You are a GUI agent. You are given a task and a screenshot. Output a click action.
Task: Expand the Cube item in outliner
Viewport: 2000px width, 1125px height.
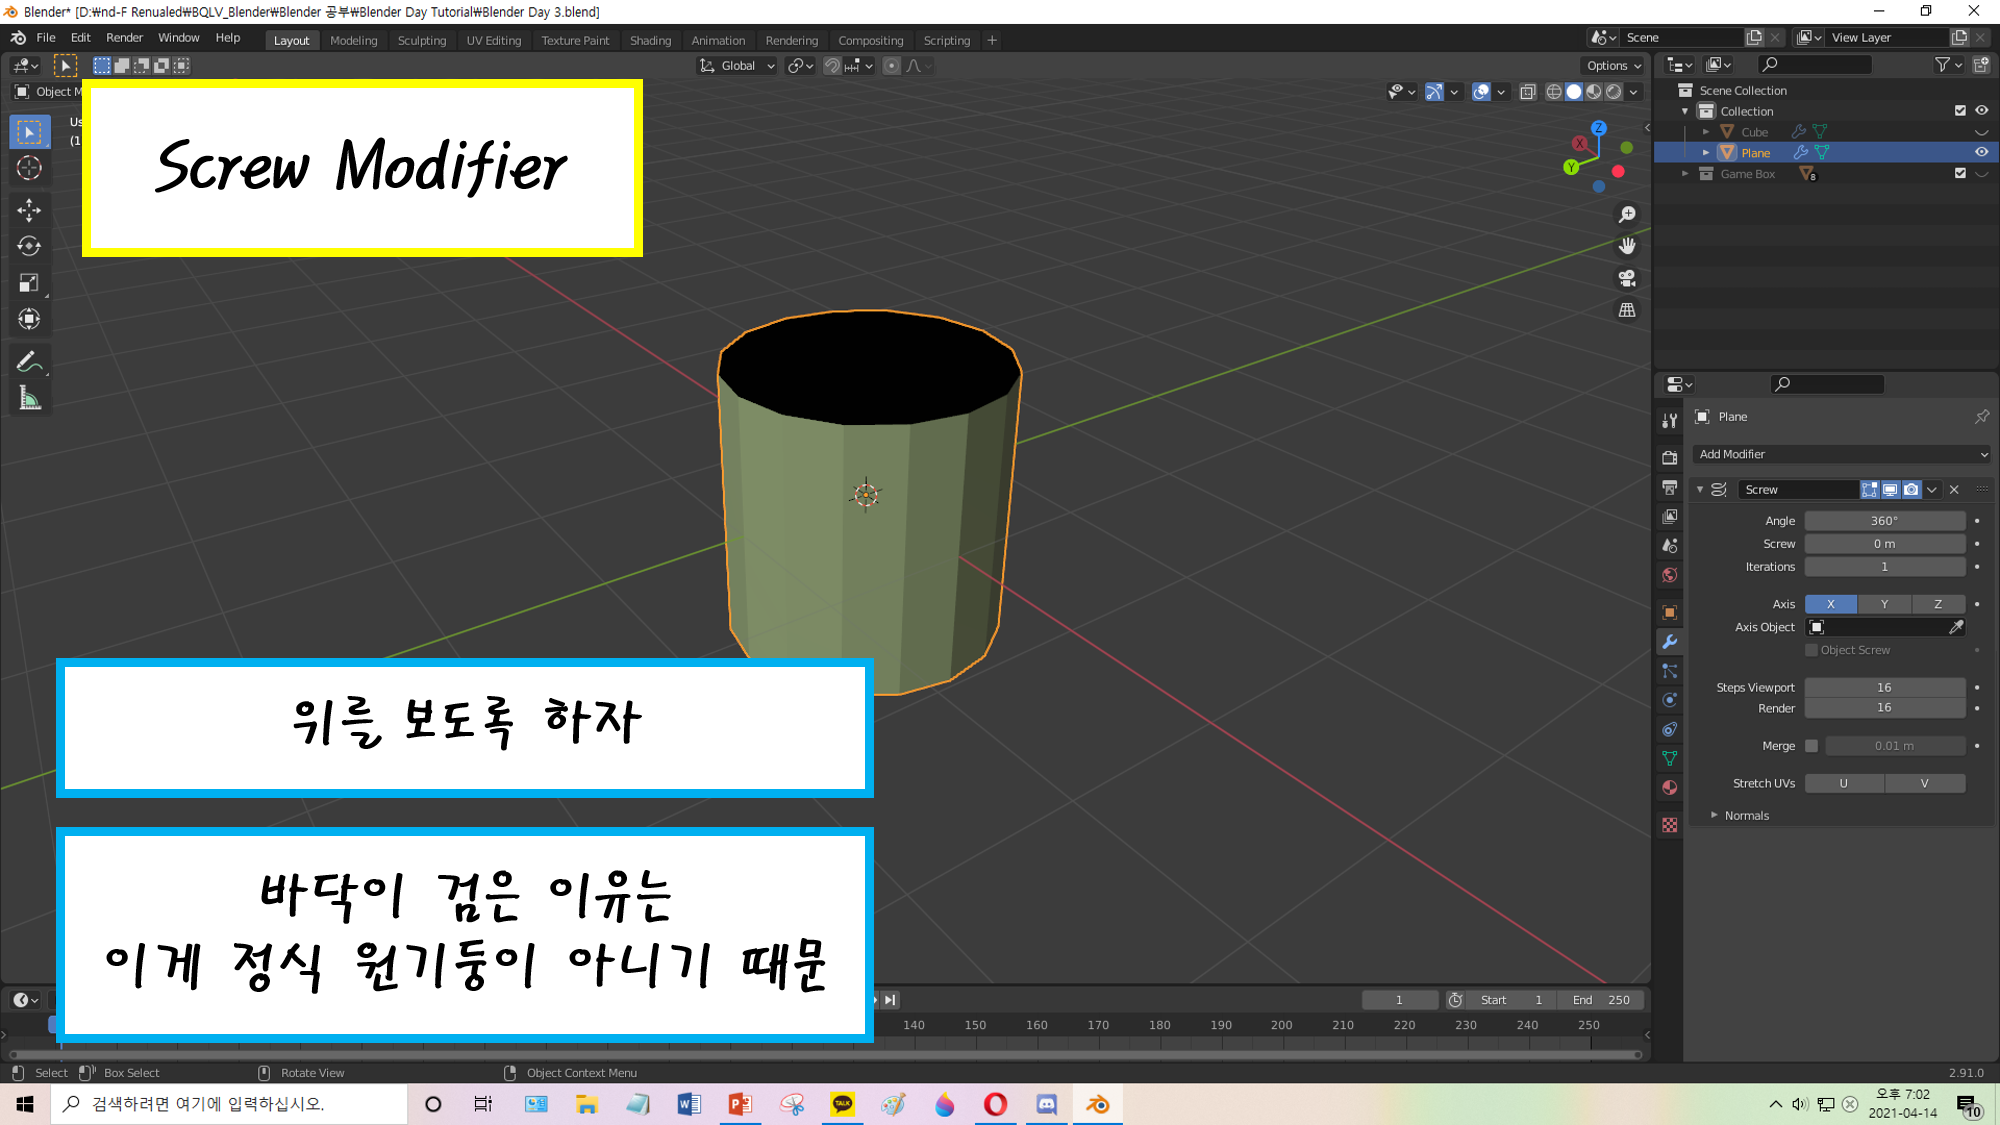point(1706,132)
